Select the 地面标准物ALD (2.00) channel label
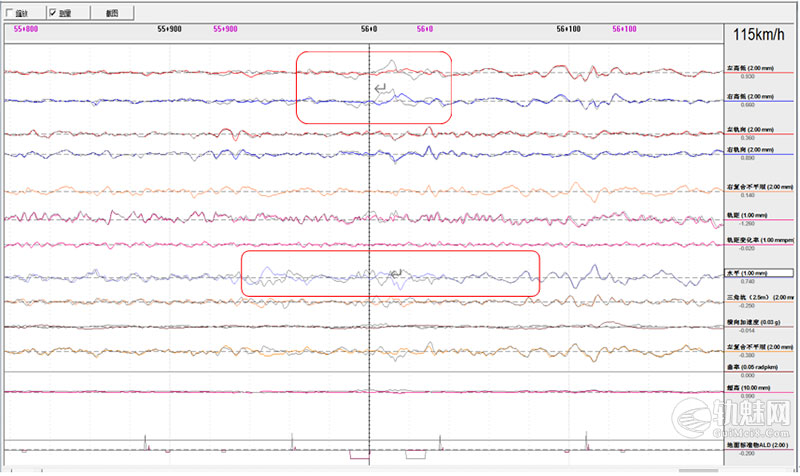 pos(759,445)
